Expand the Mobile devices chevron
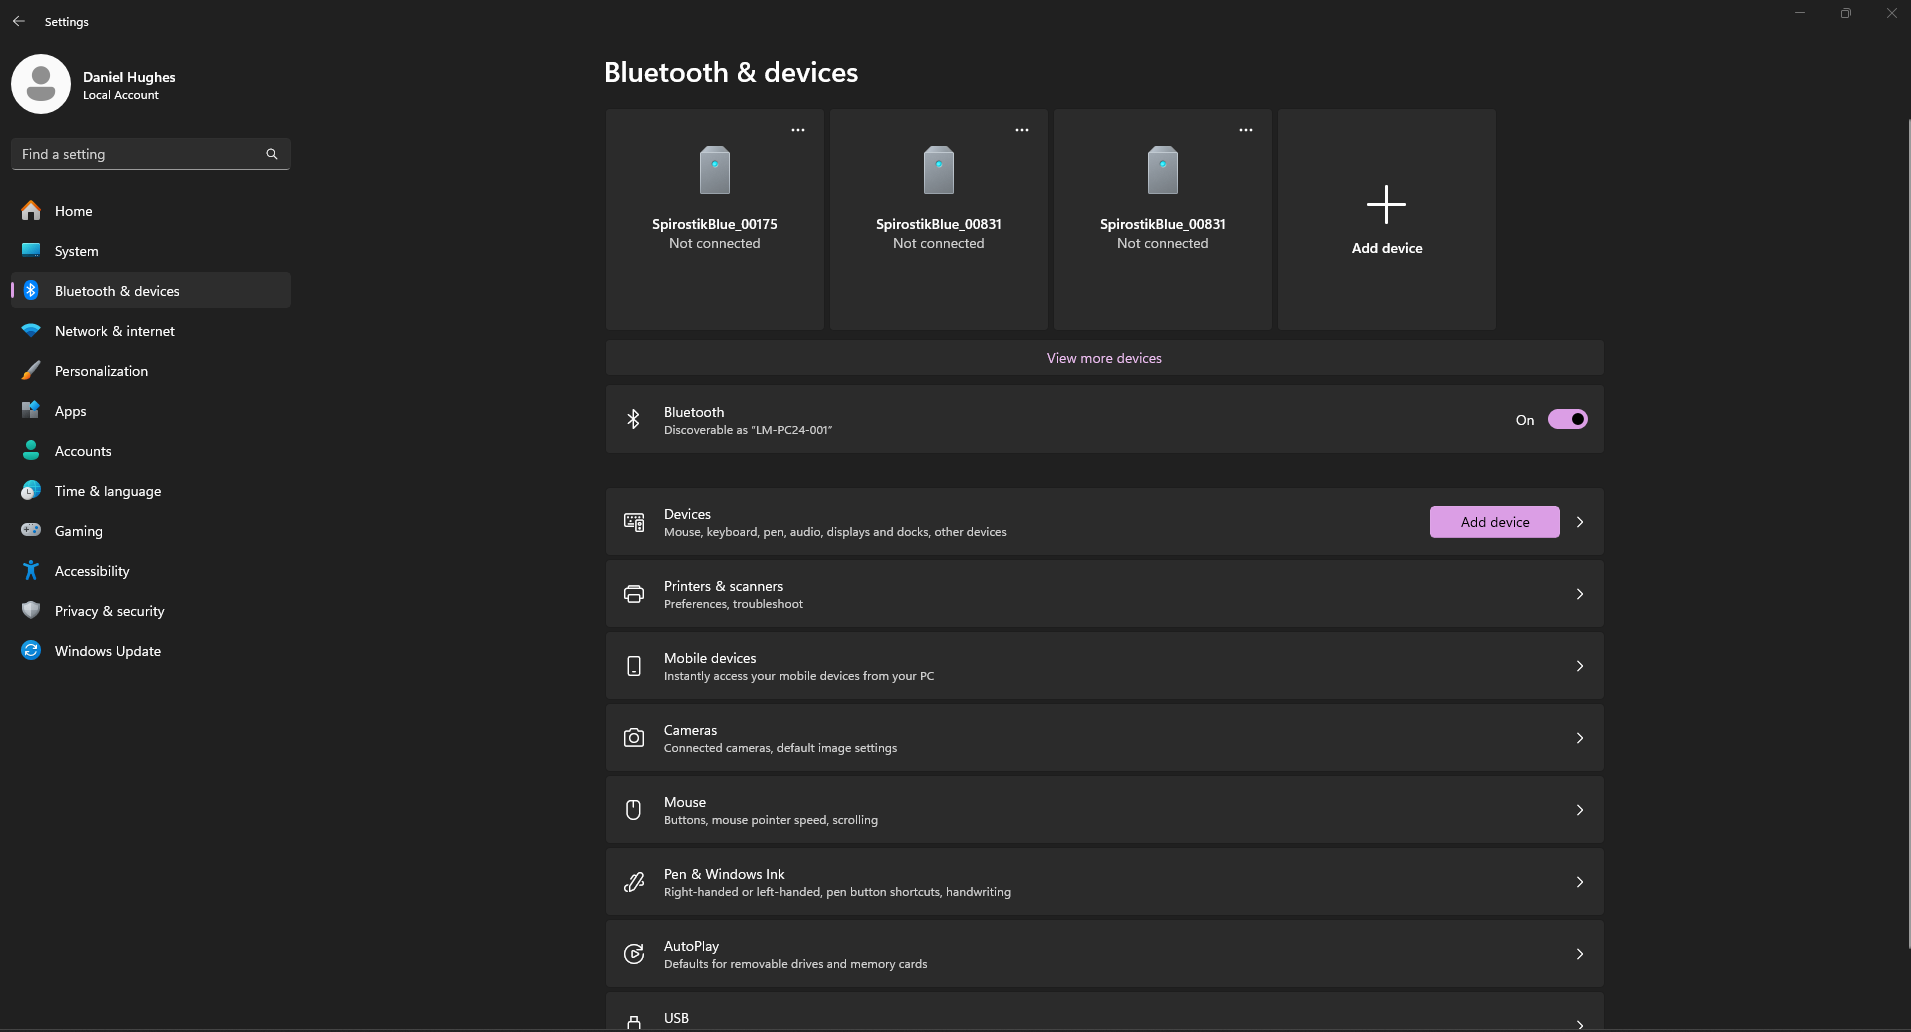Screen dimensions: 1911x1032 [x=1580, y=666]
